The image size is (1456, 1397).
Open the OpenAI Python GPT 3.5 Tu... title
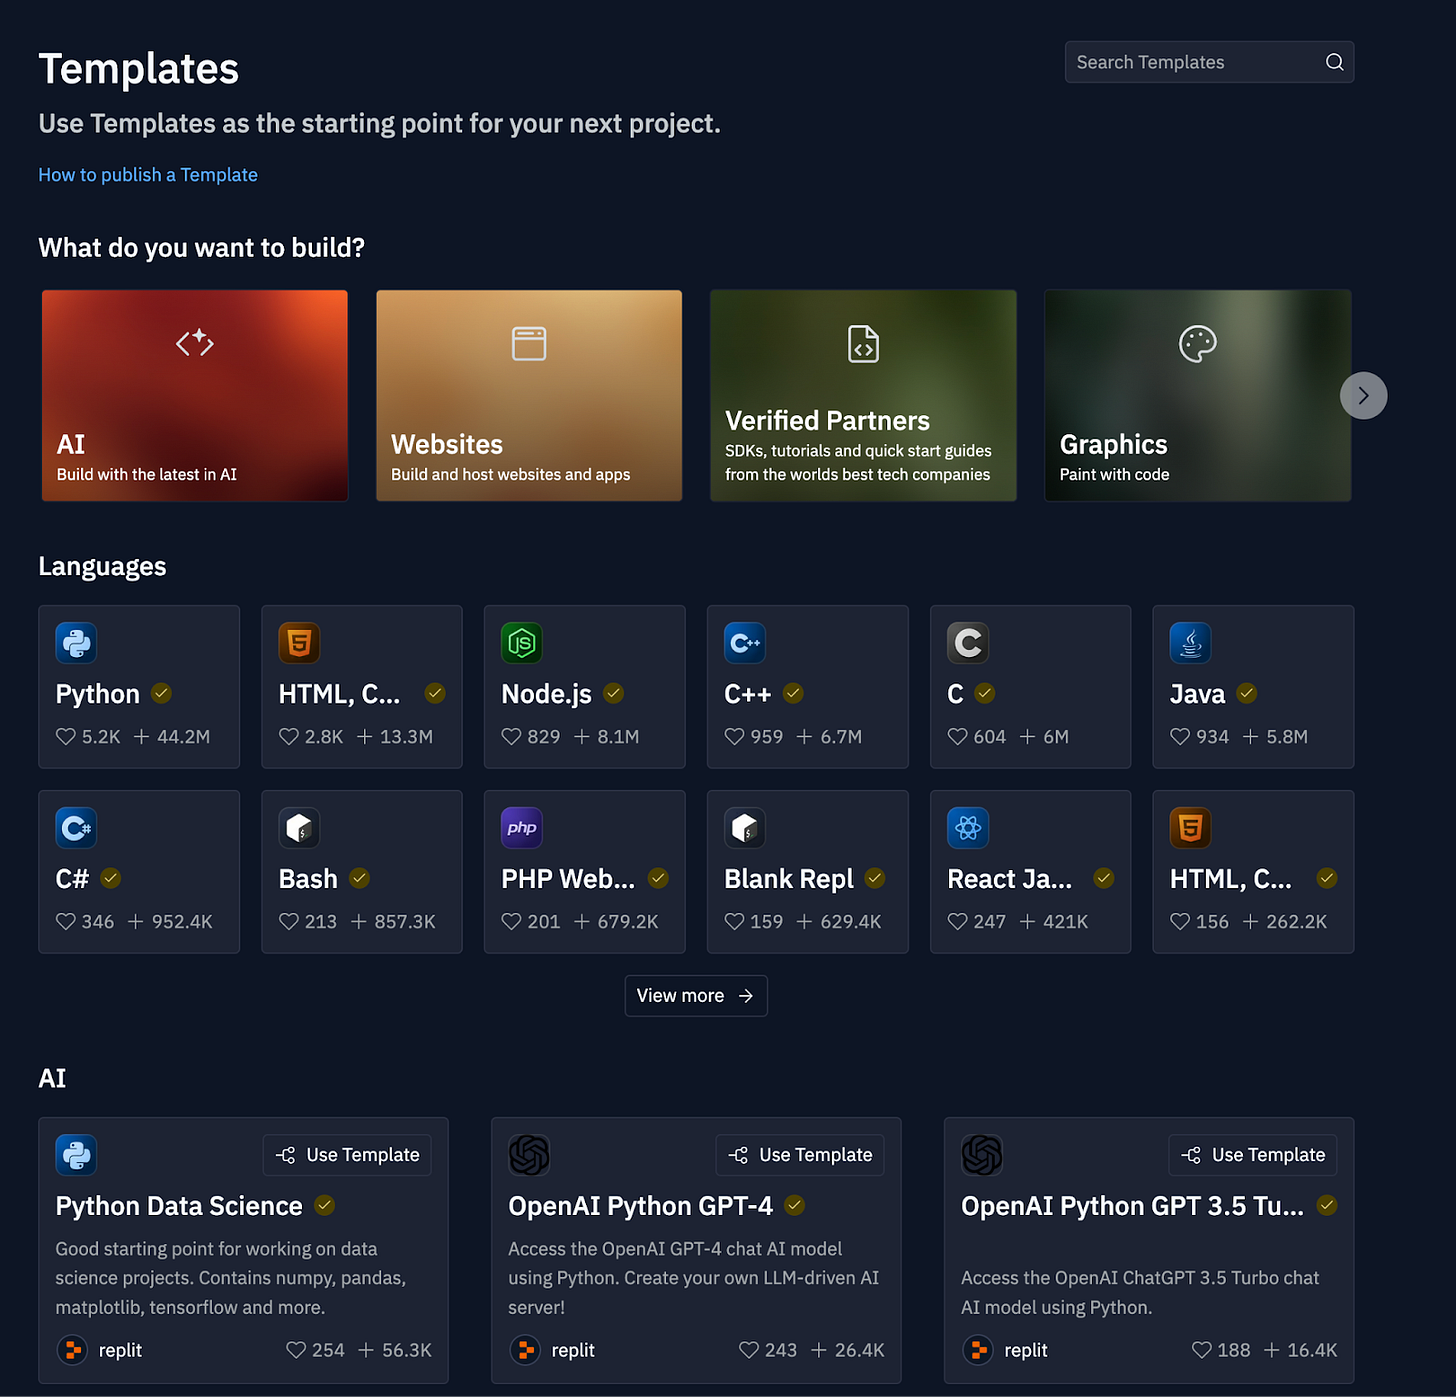pyautogui.click(x=1132, y=1206)
